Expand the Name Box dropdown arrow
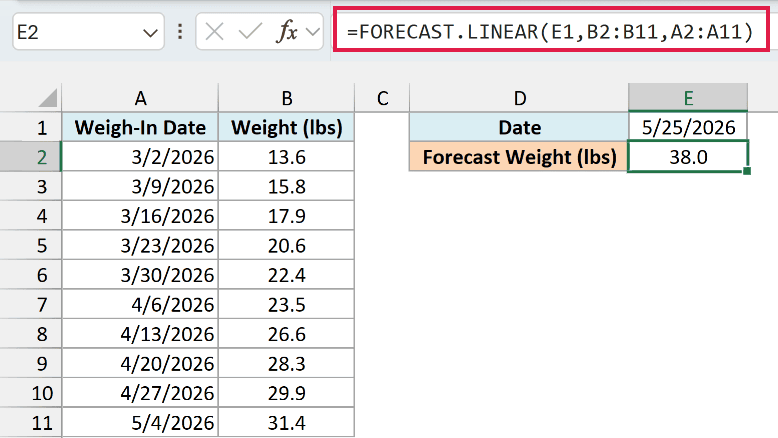The height and width of the screenshot is (438, 778). pyautogui.click(x=150, y=33)
